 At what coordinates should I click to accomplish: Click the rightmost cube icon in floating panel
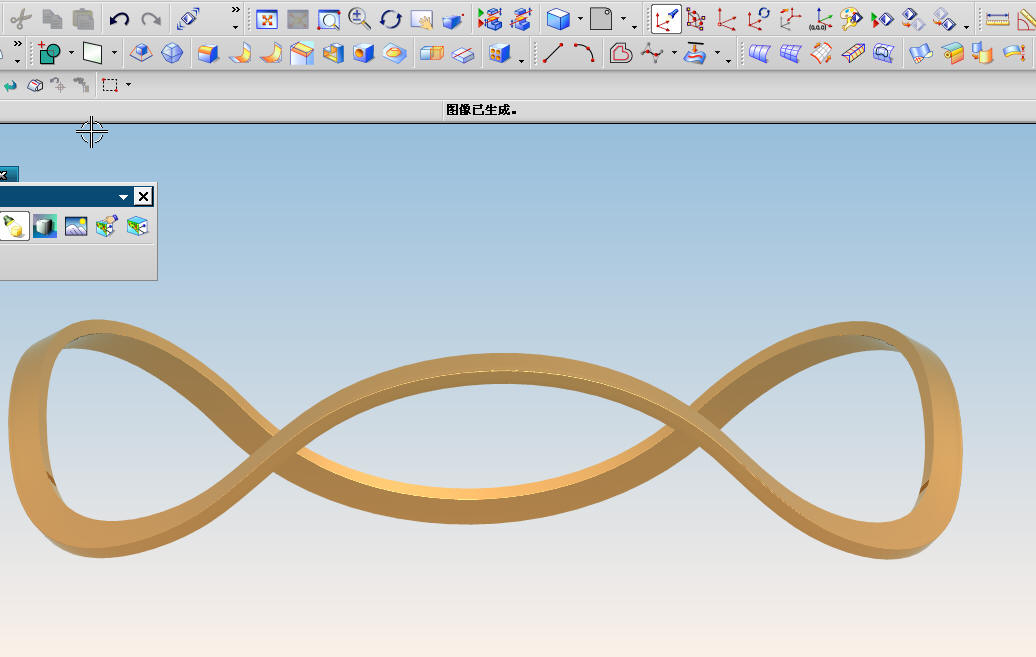pos(137,226)
